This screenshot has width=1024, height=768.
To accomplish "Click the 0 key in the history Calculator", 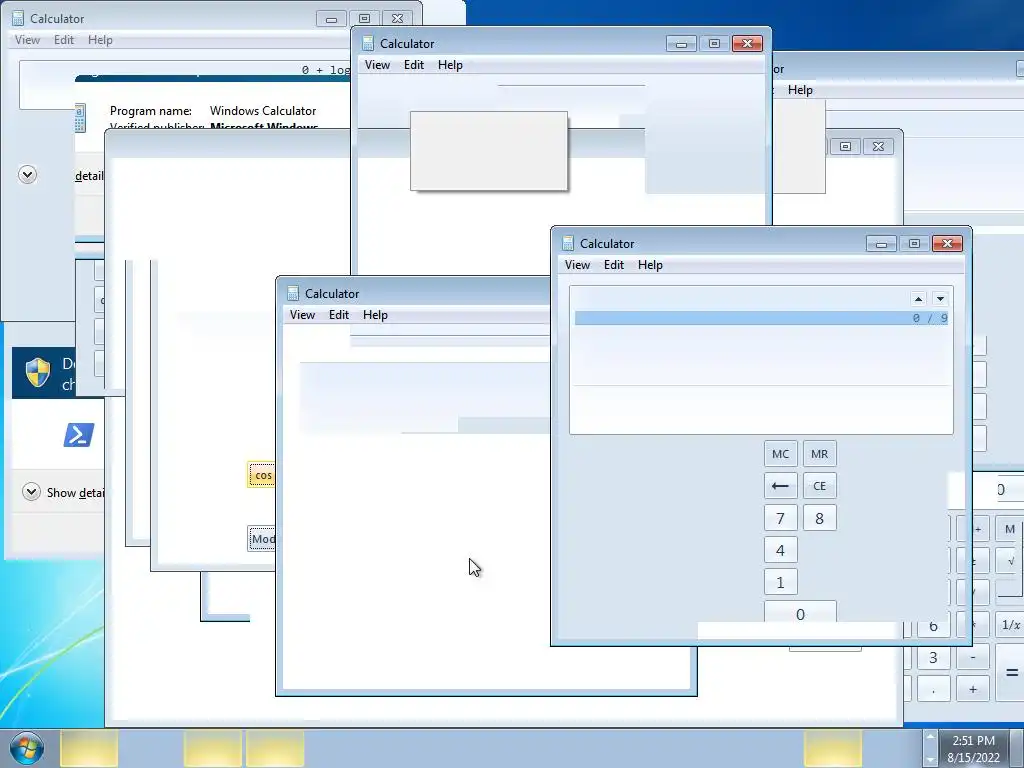I will 800,612.
